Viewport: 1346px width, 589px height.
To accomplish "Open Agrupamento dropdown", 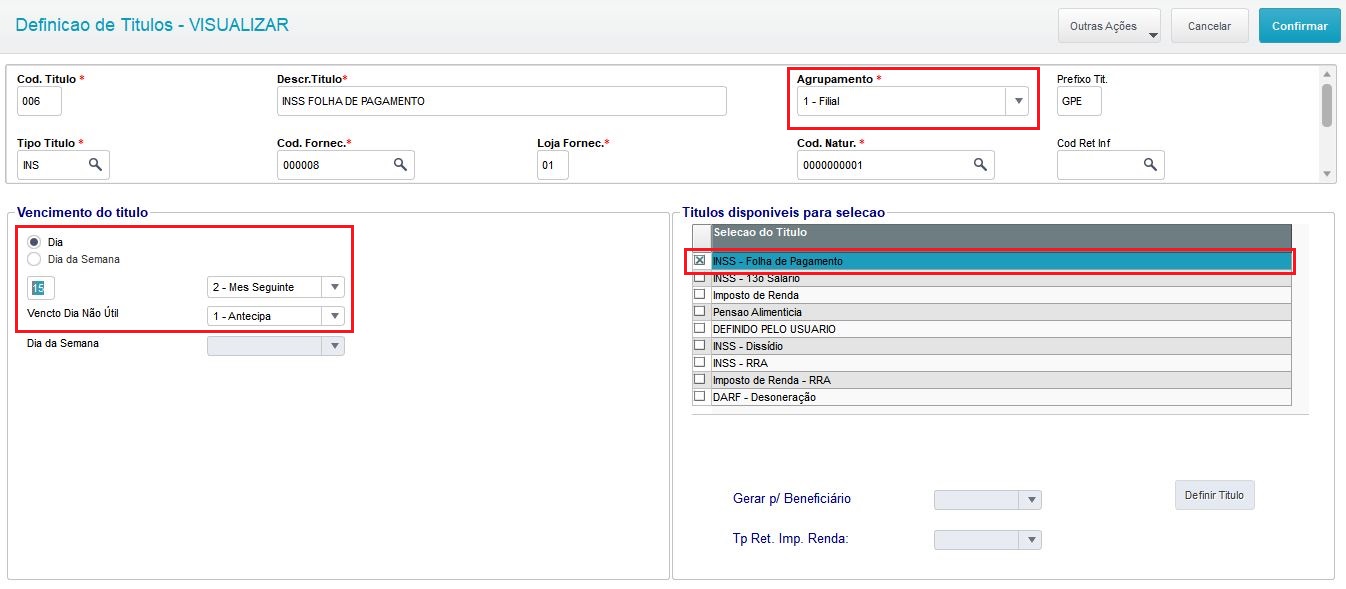I will pyautogui.click(x=1017, y=101).
